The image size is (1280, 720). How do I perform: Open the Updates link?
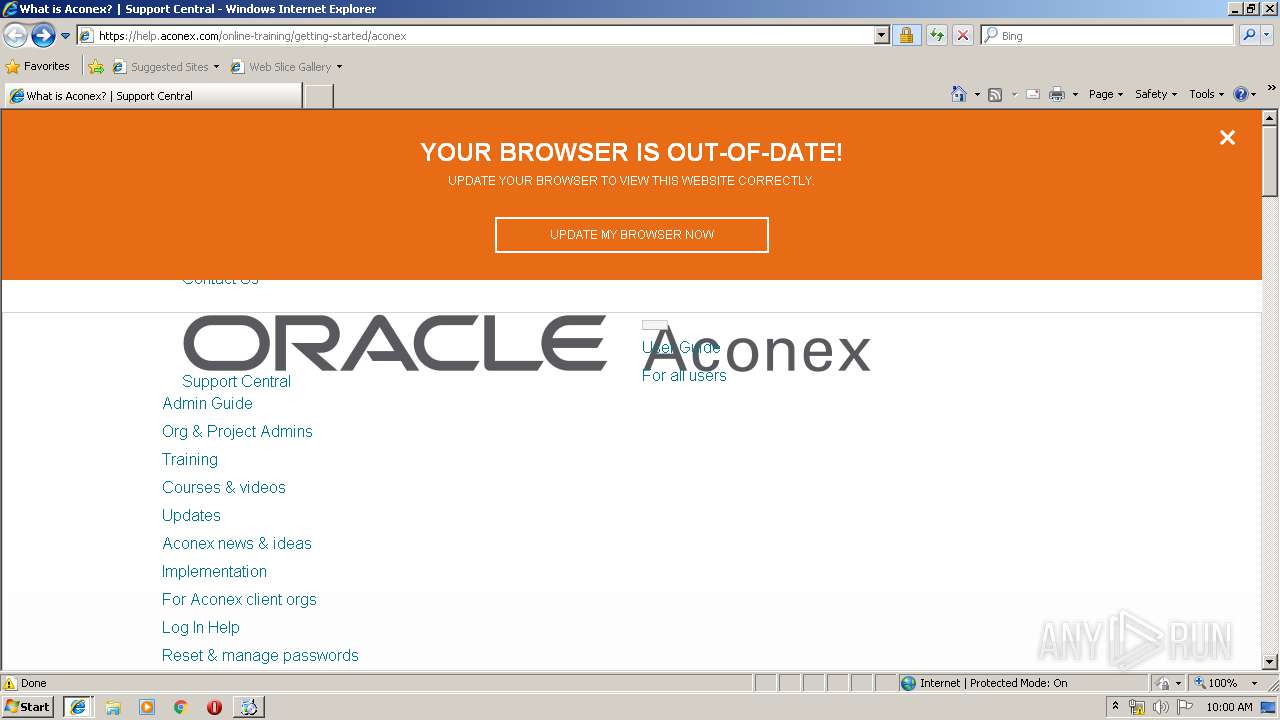pyautogui.click(x=191, y=515)
